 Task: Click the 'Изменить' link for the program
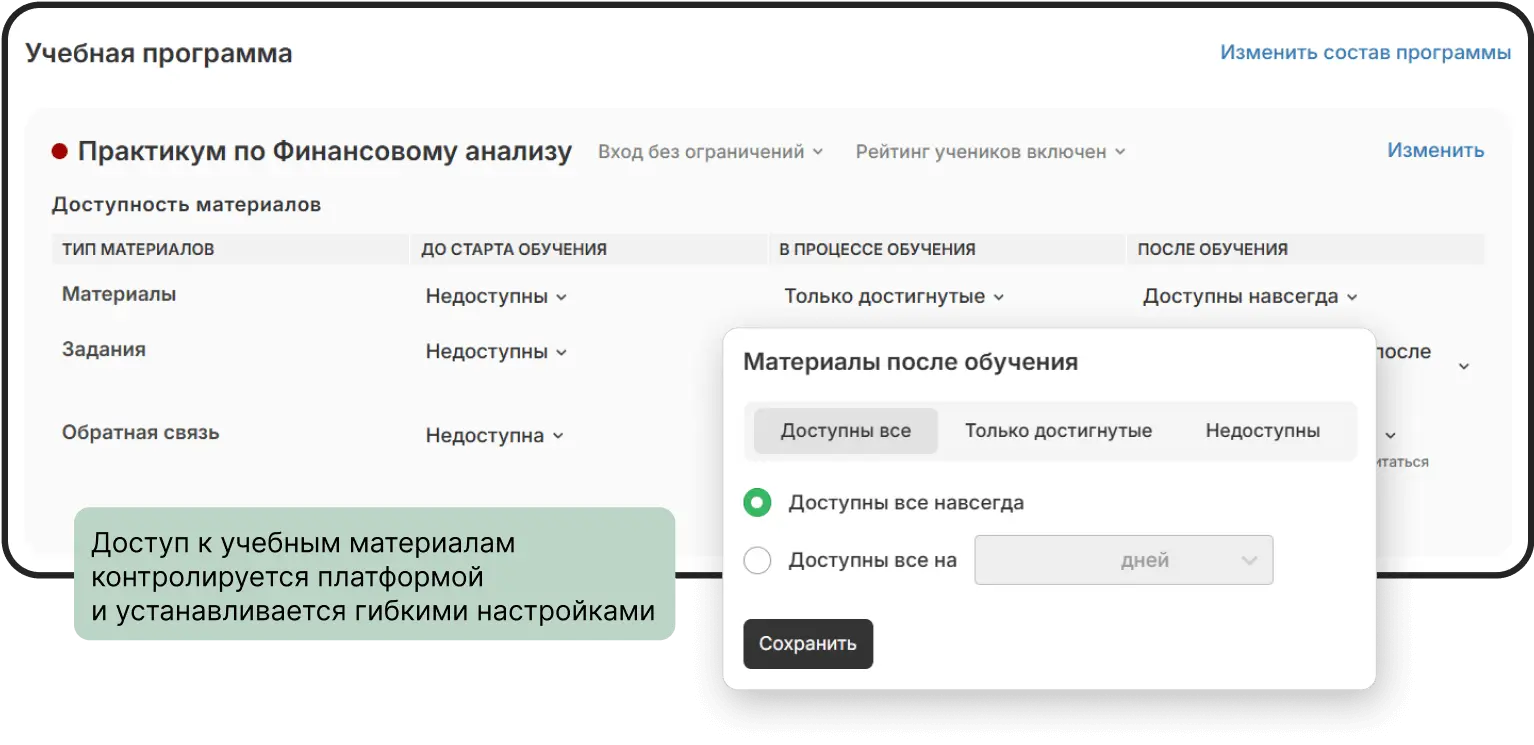click(x=1435, y=150)
